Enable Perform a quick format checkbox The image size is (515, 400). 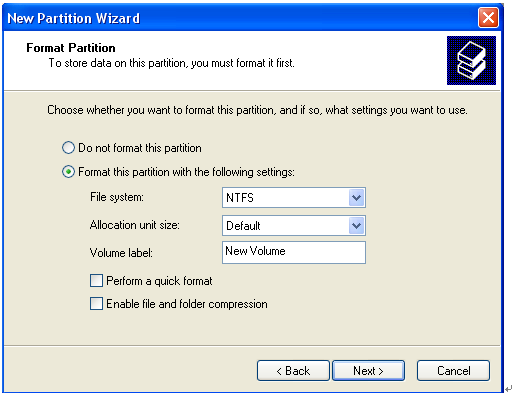(x=96, y=281)
